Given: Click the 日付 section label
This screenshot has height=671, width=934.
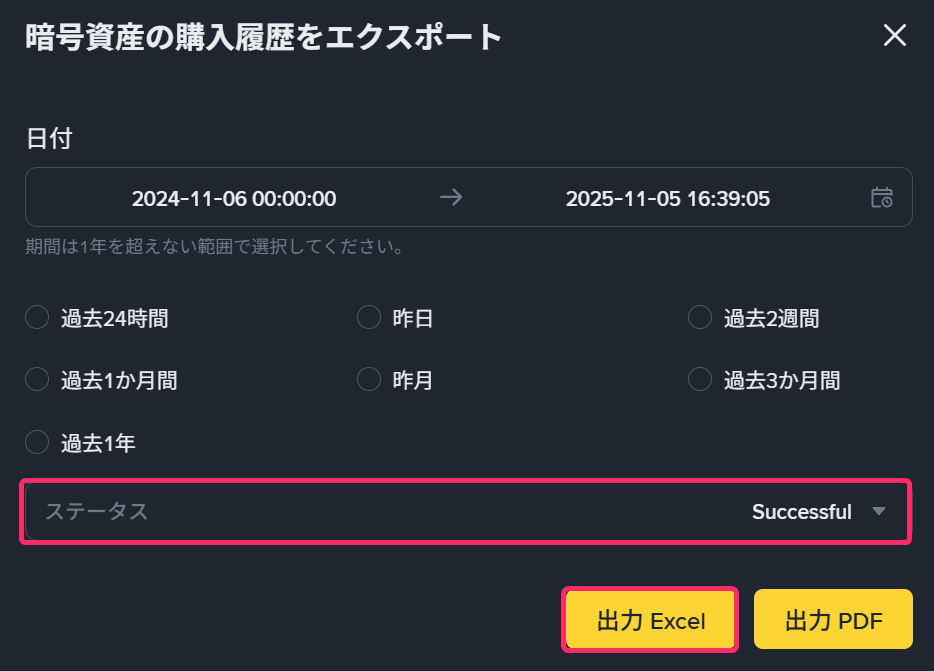Looking at the screenshot, I should tap(49, 139).
